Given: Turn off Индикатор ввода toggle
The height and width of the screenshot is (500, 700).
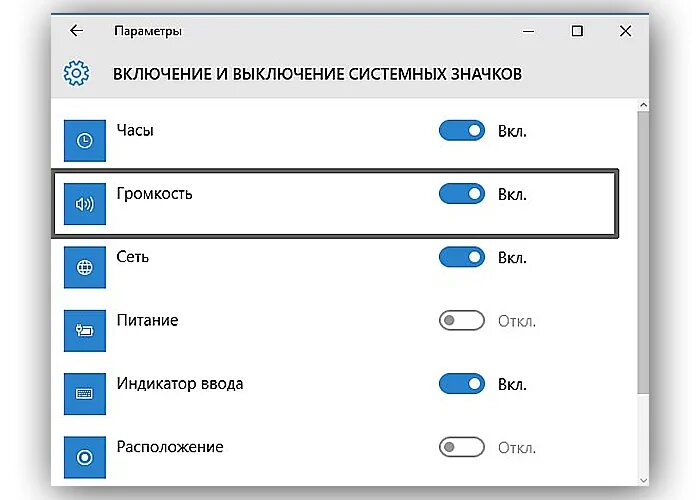Looking at the screenshot, I should coord(461,384).
